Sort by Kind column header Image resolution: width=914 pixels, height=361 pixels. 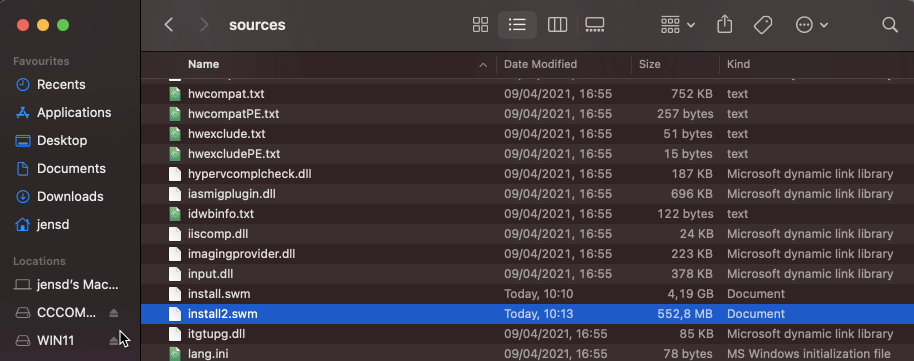pos(738,64)
